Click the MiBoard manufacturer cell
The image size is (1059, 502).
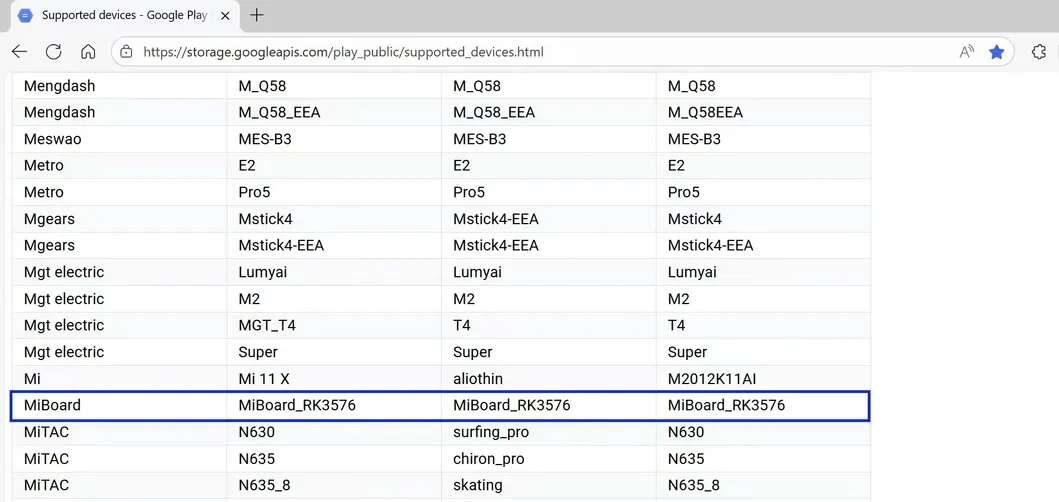click(x=52, y=405)
